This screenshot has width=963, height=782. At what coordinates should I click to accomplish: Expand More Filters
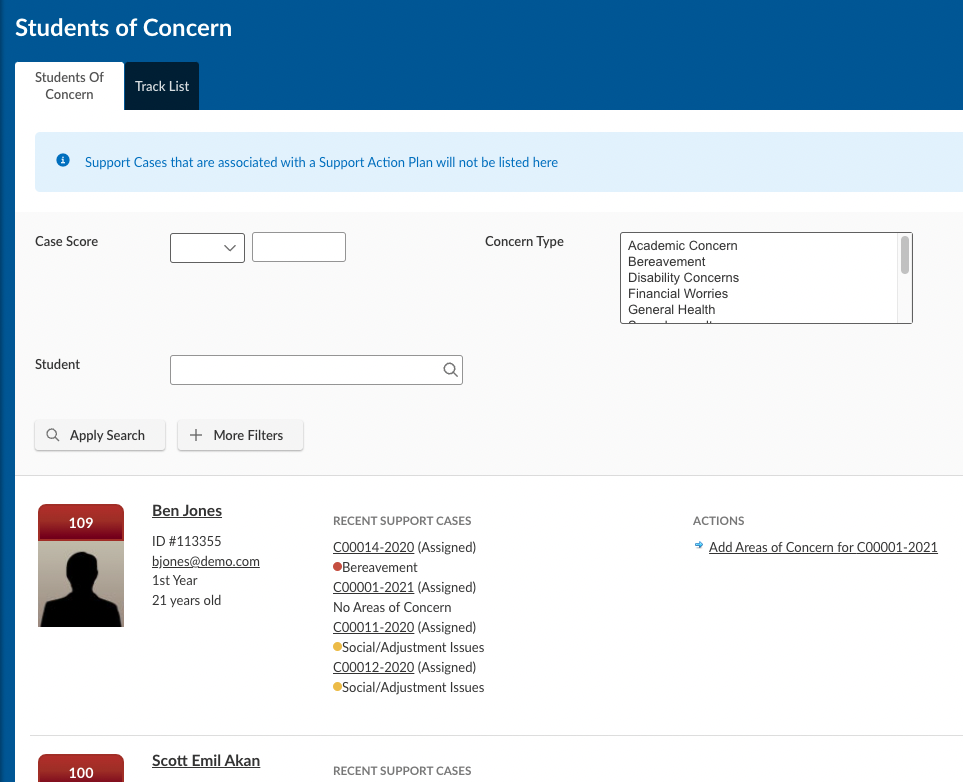click(240, 435)
